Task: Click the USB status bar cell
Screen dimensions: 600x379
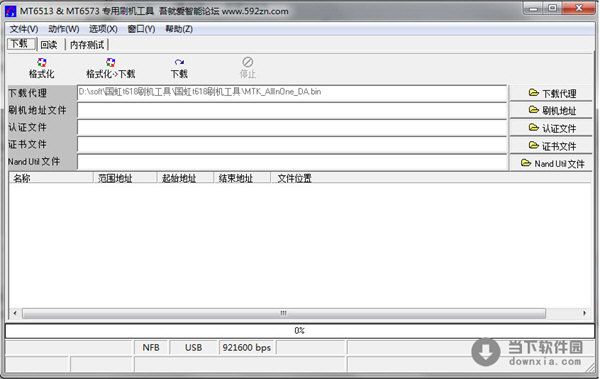Action: click(193, 348)
